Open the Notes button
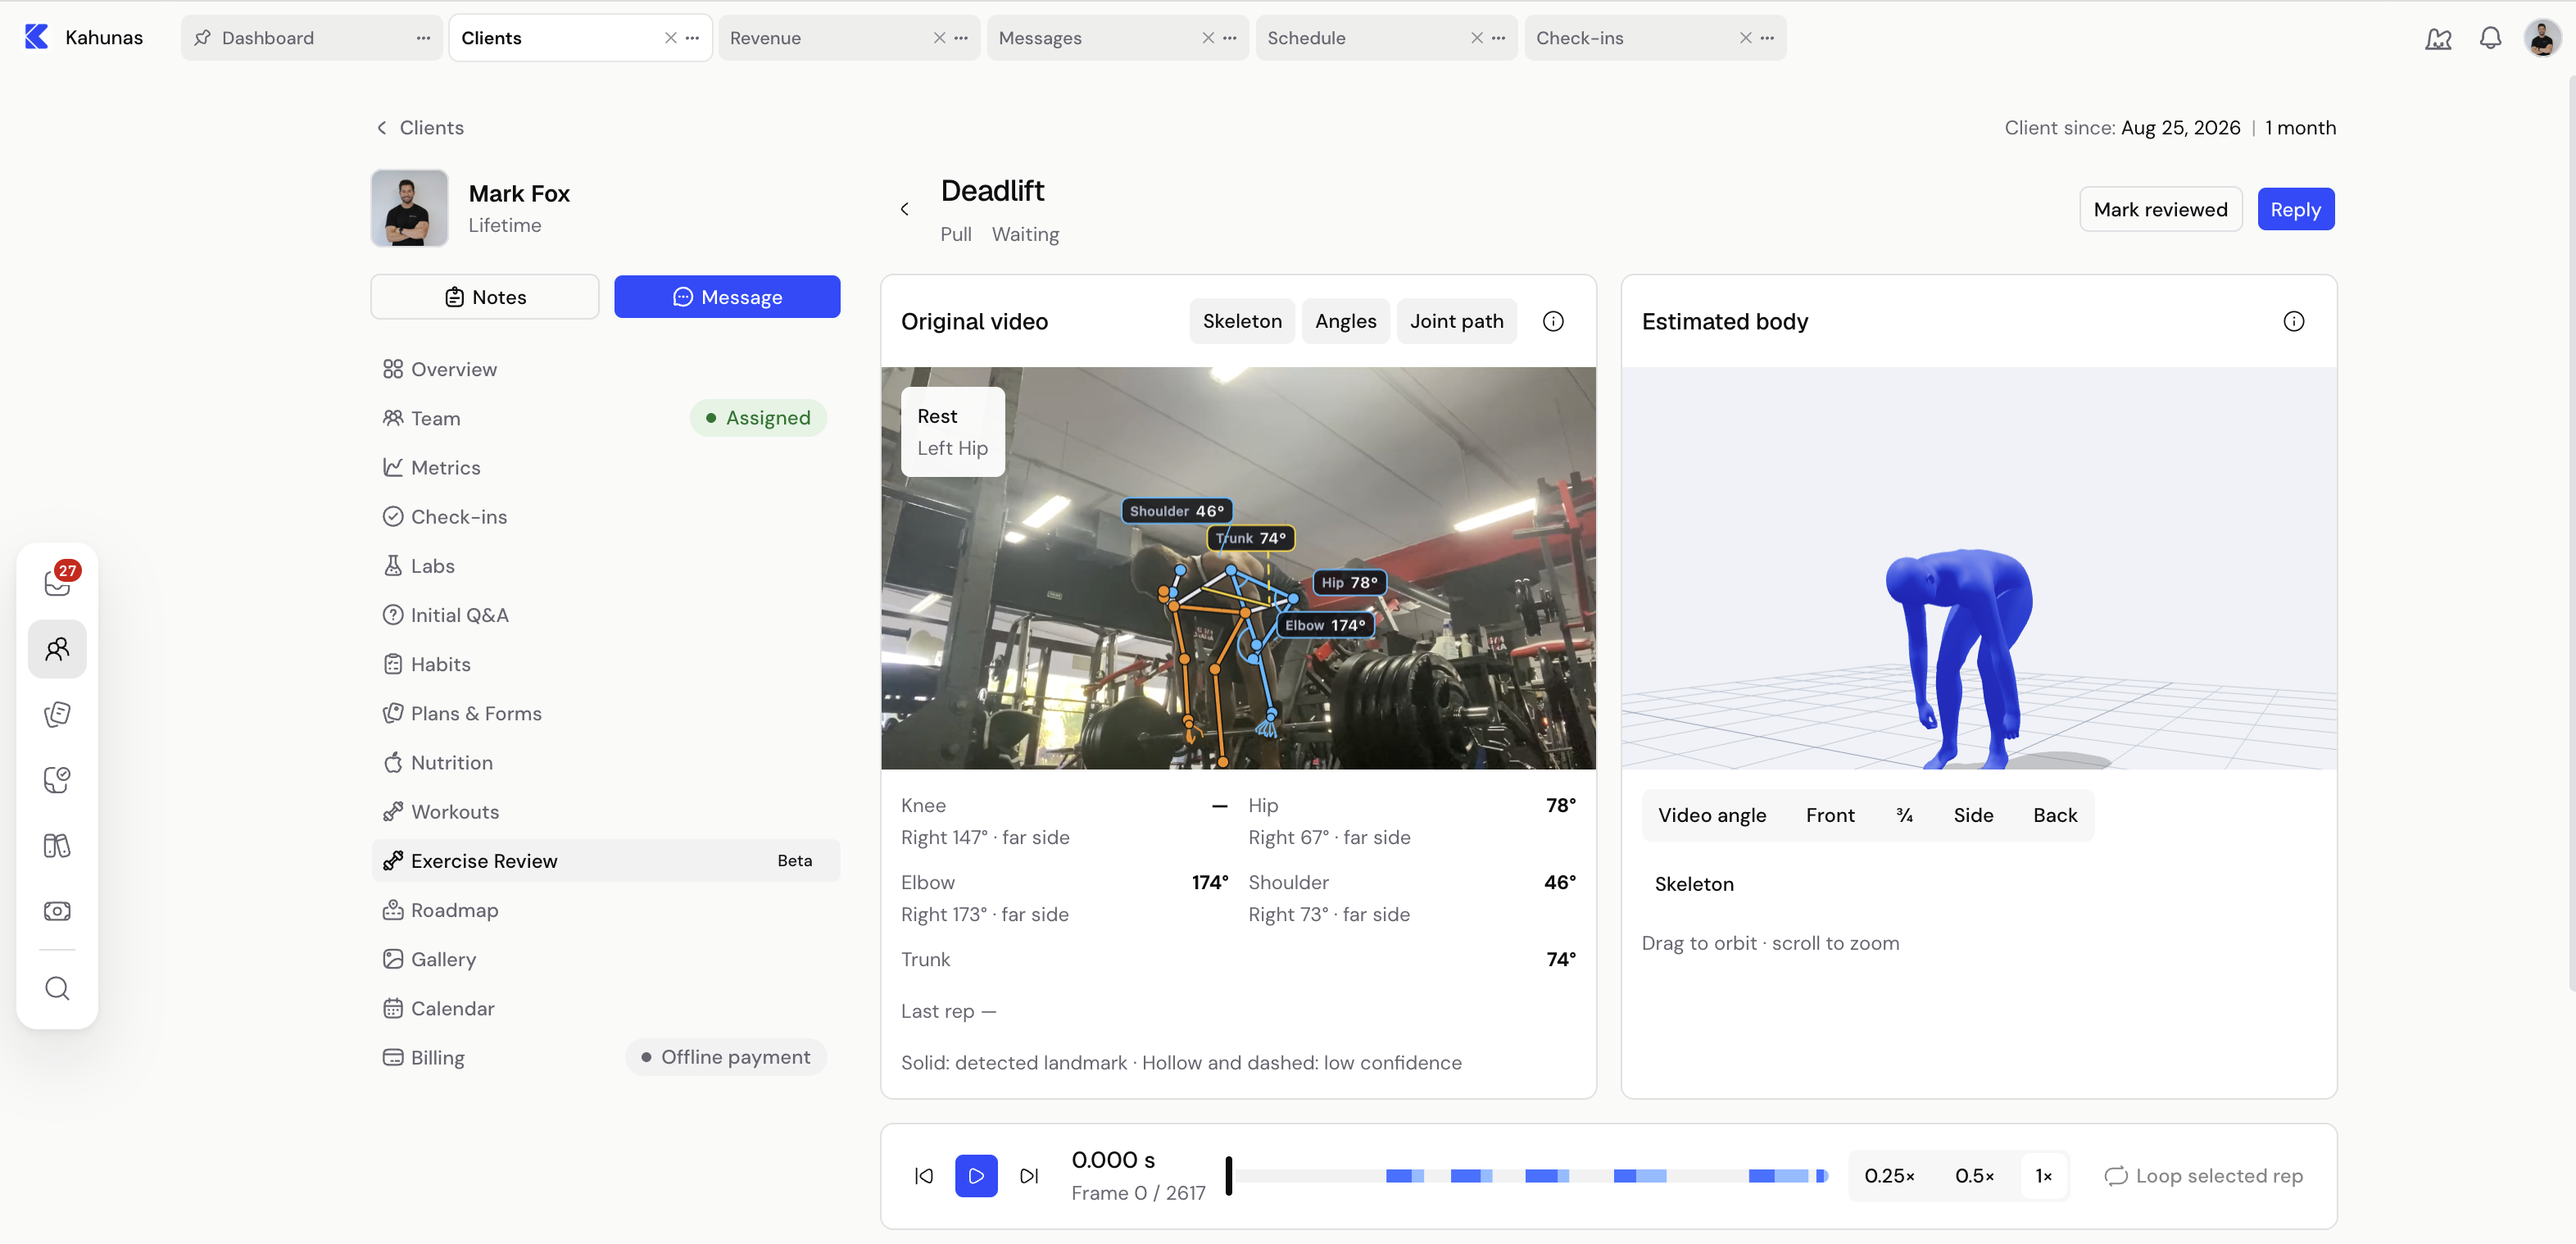Screen dimensions: 2576x1244 coord(485,297)
